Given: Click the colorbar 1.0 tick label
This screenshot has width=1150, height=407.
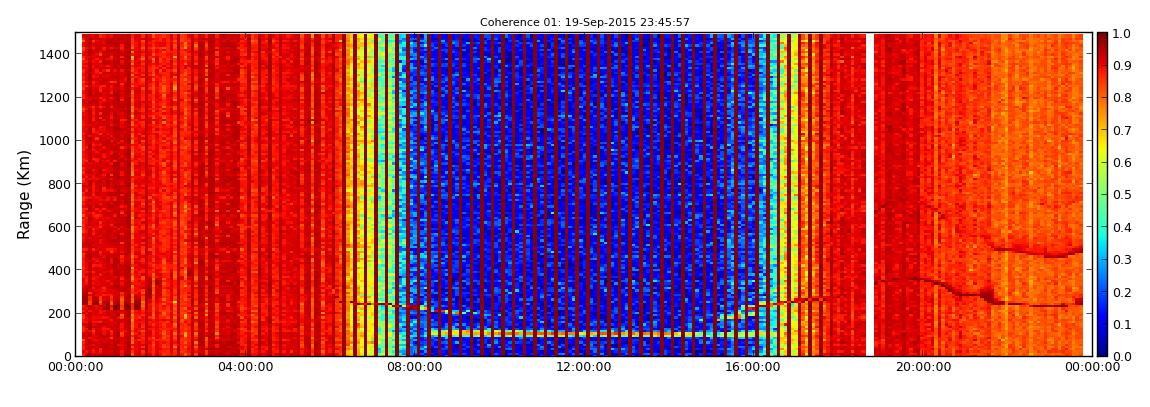Looking at the screenshot, I should (x=1121, y=34).
